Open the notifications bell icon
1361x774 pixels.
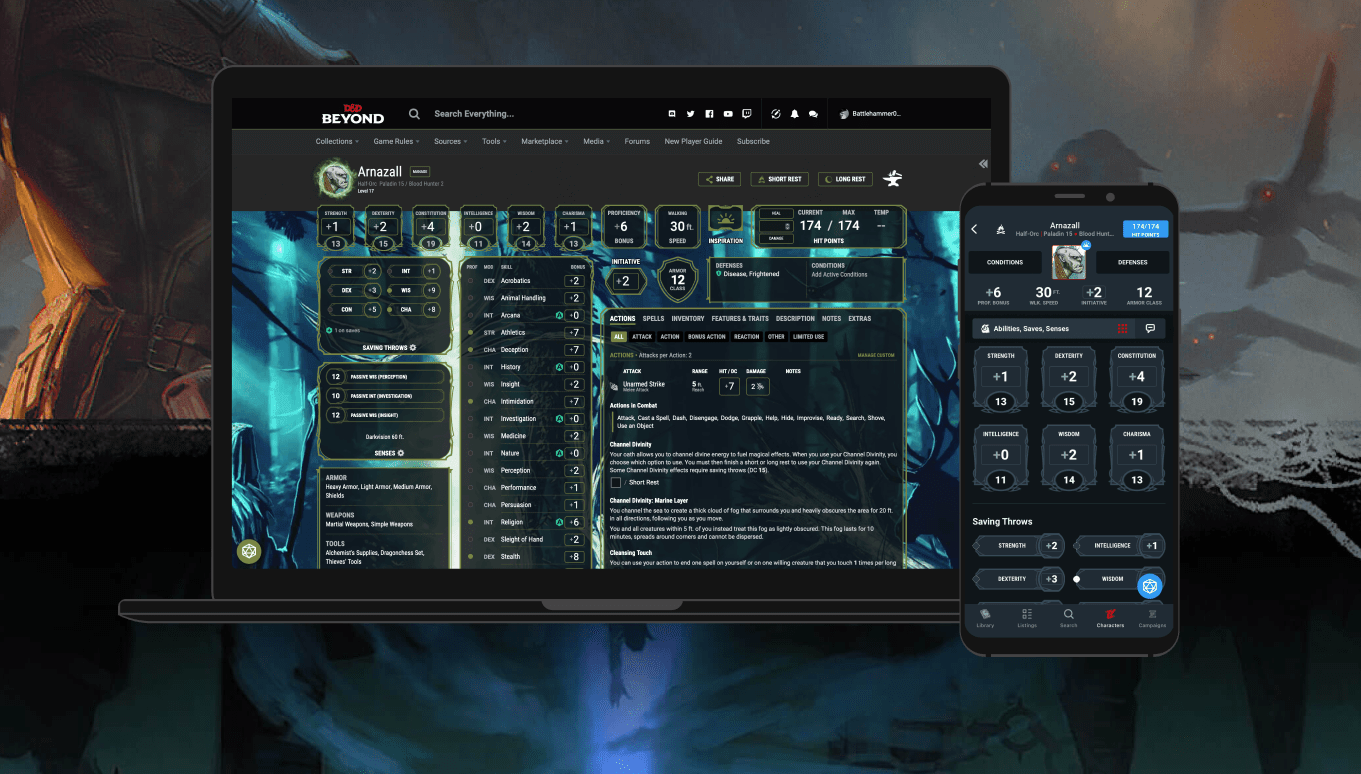pos(794,114)
